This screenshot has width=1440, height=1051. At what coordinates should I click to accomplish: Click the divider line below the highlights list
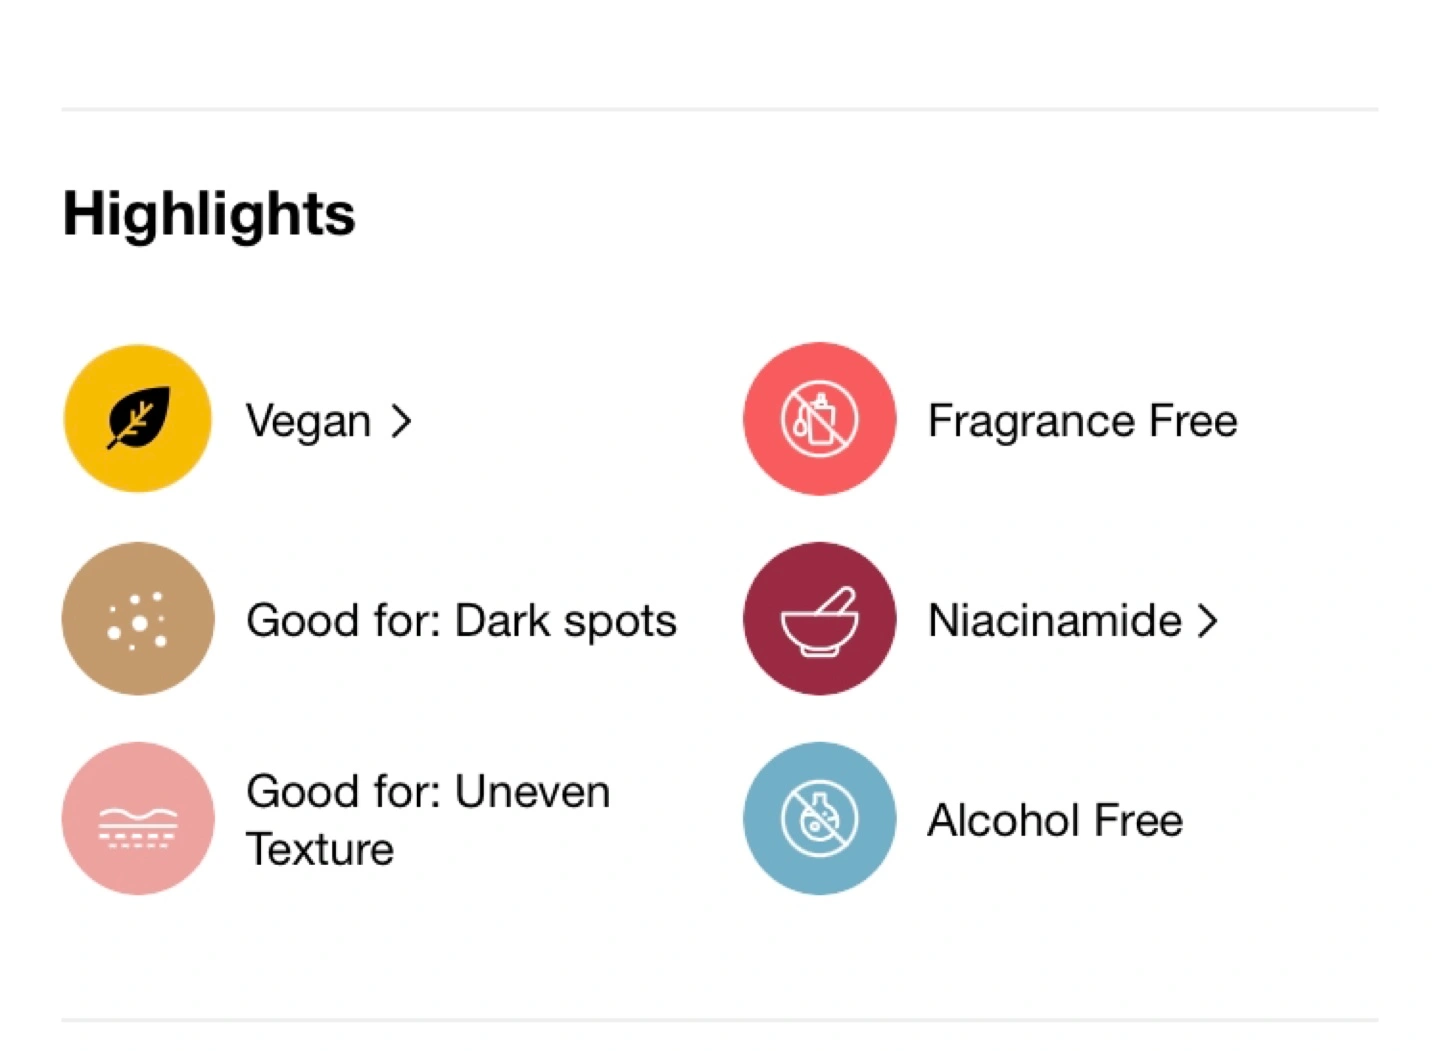(x=720, y=1020)
